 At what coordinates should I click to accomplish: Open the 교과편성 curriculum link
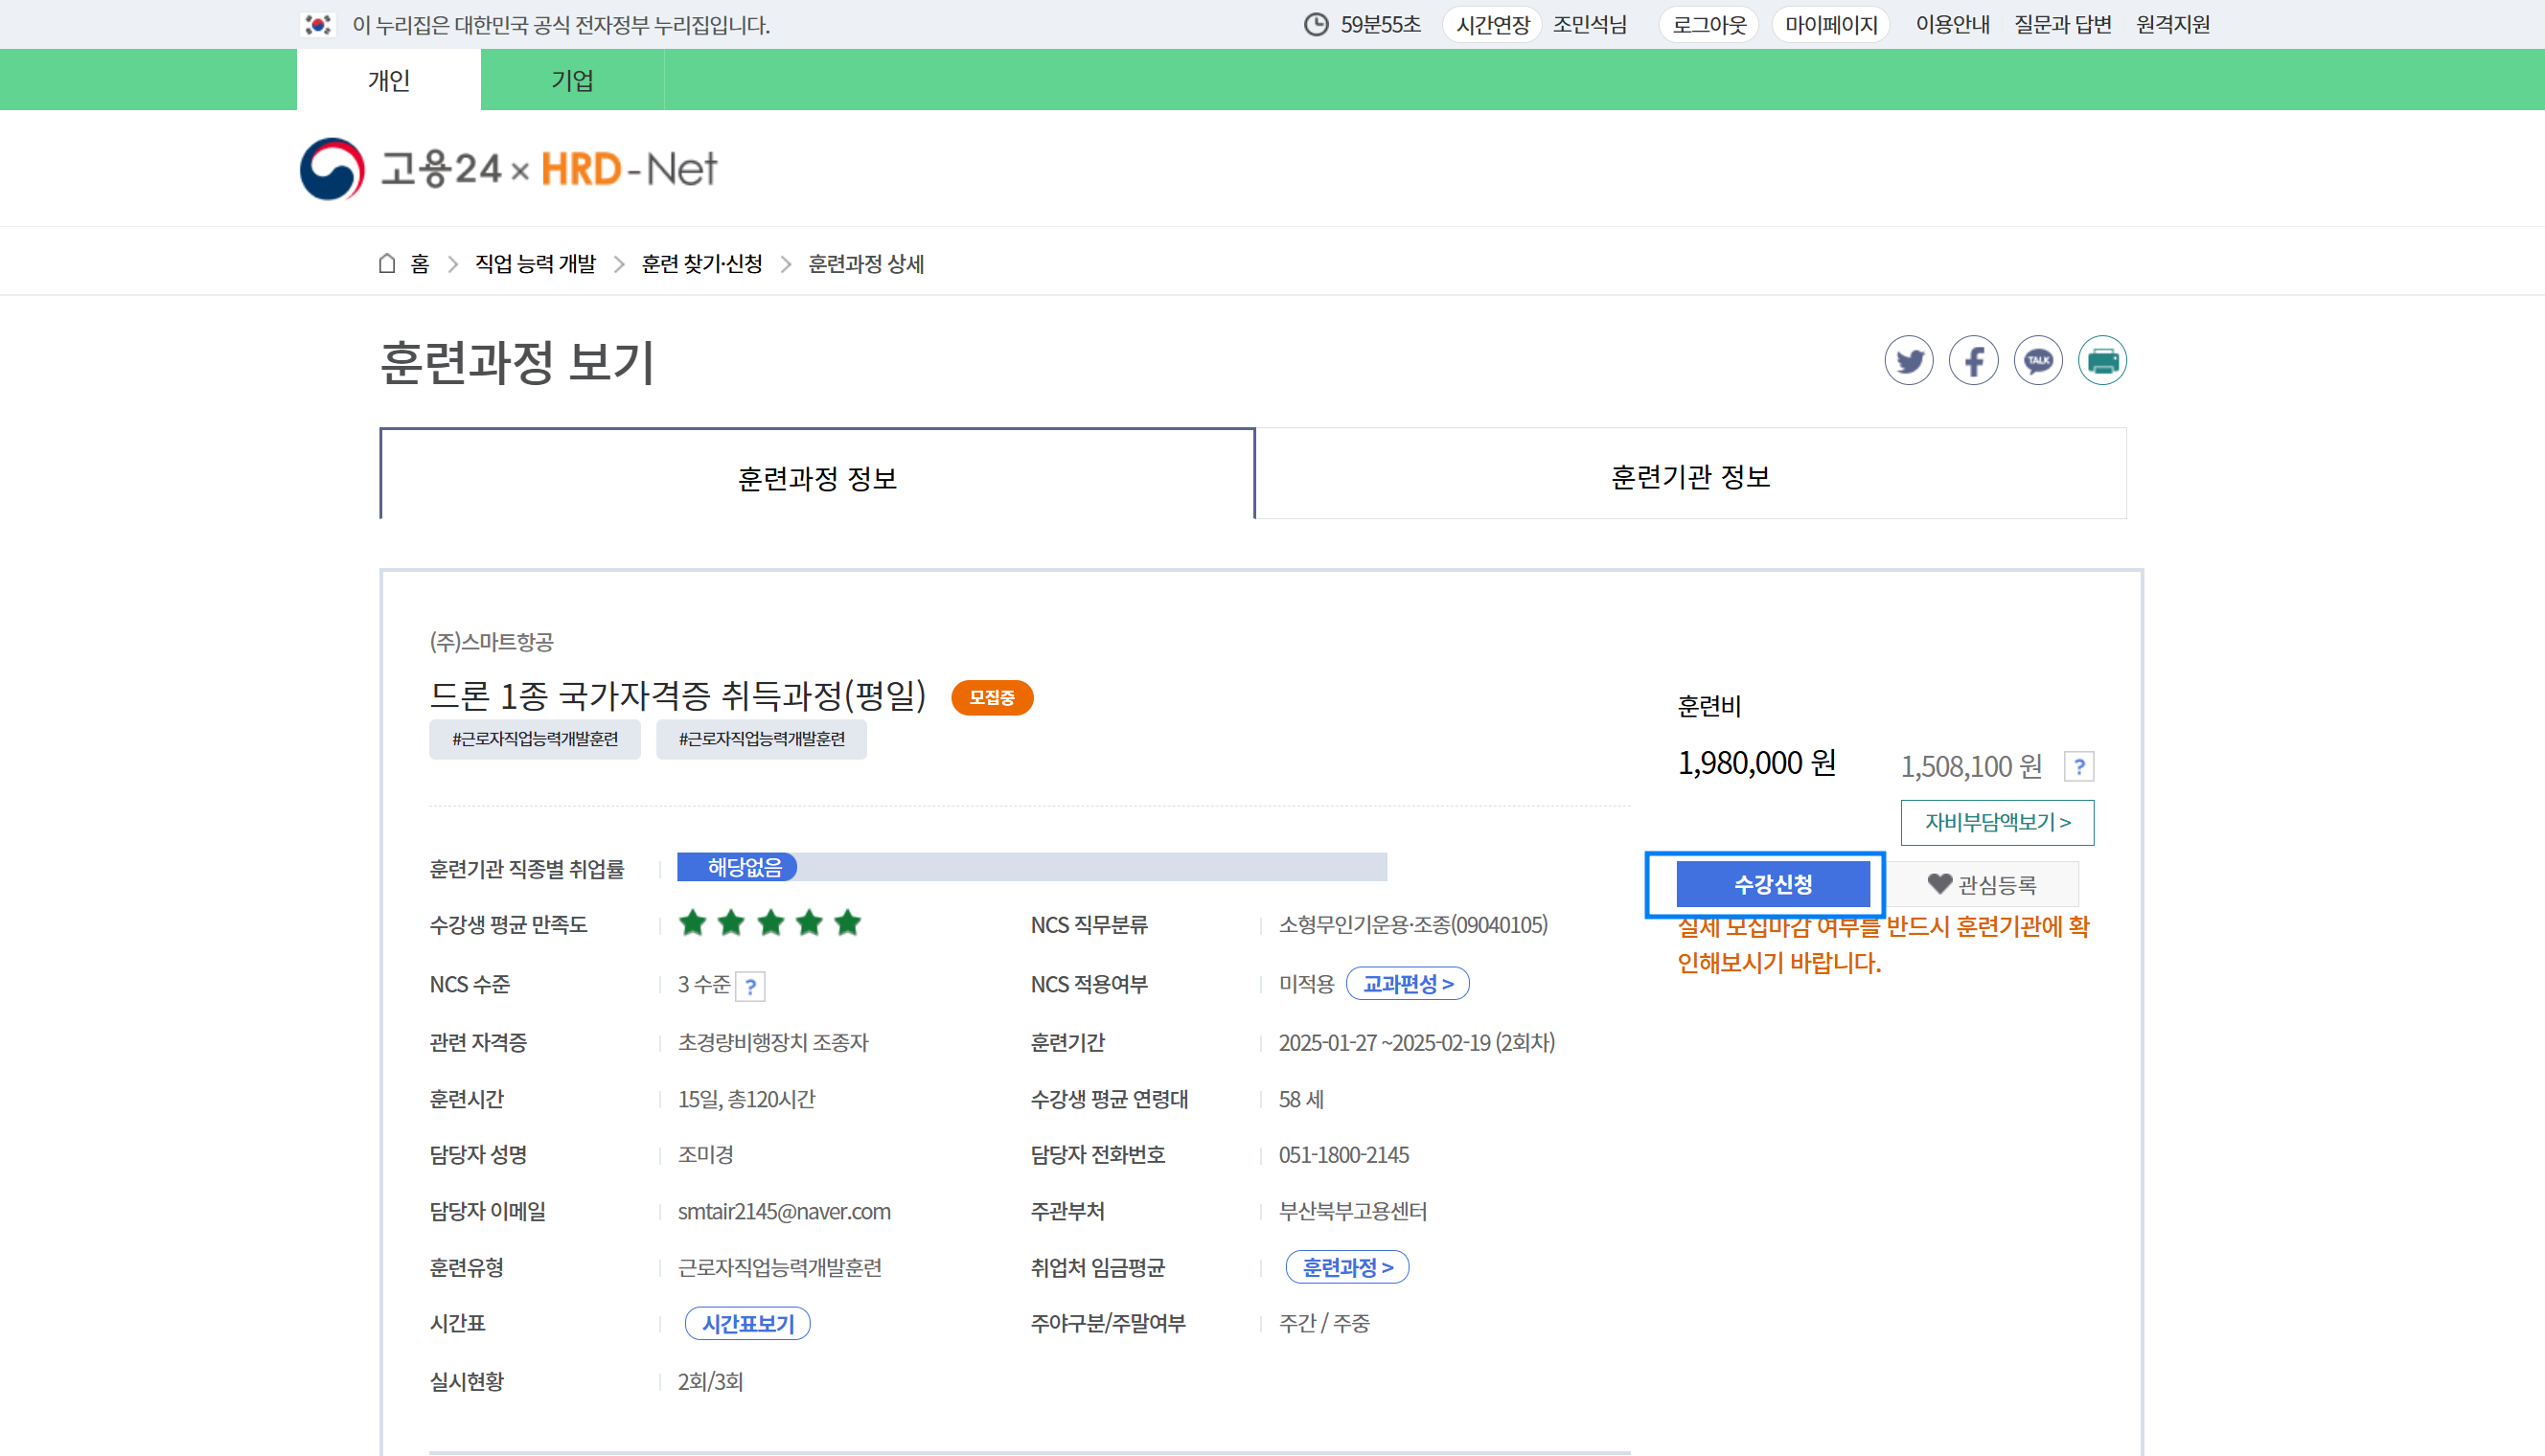1407,983
